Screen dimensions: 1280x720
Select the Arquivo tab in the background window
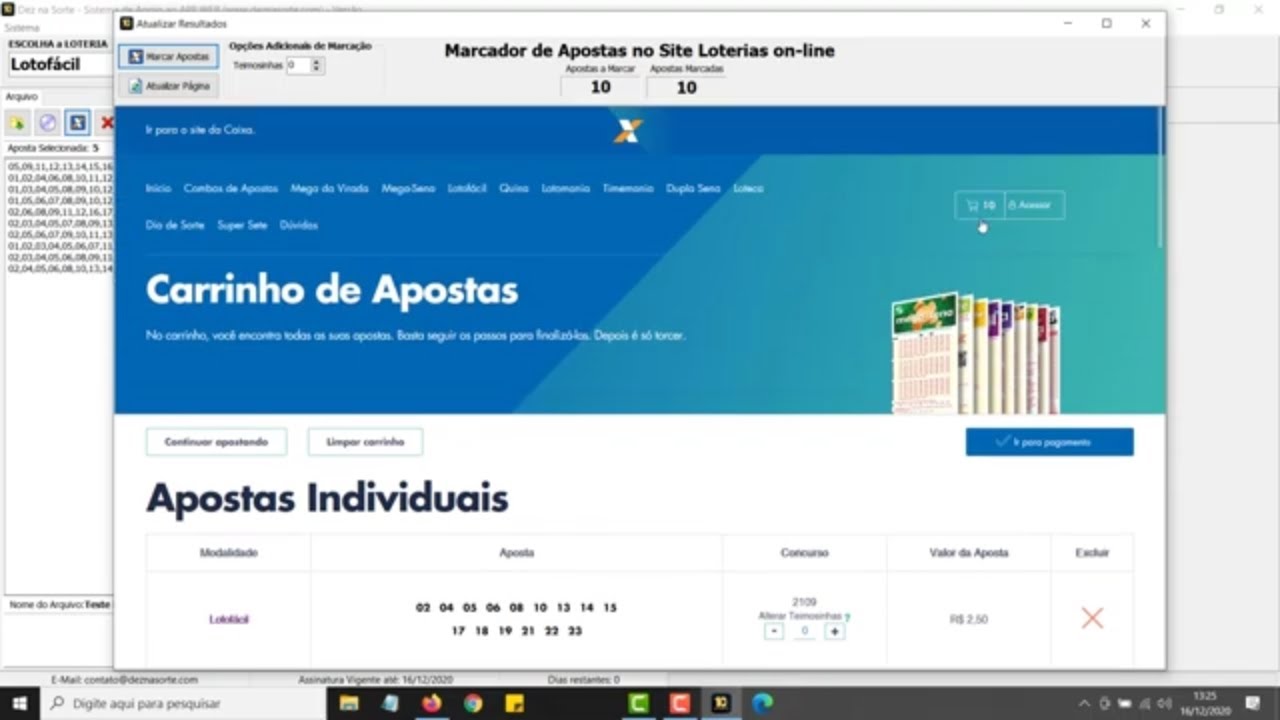pos(21,97)
